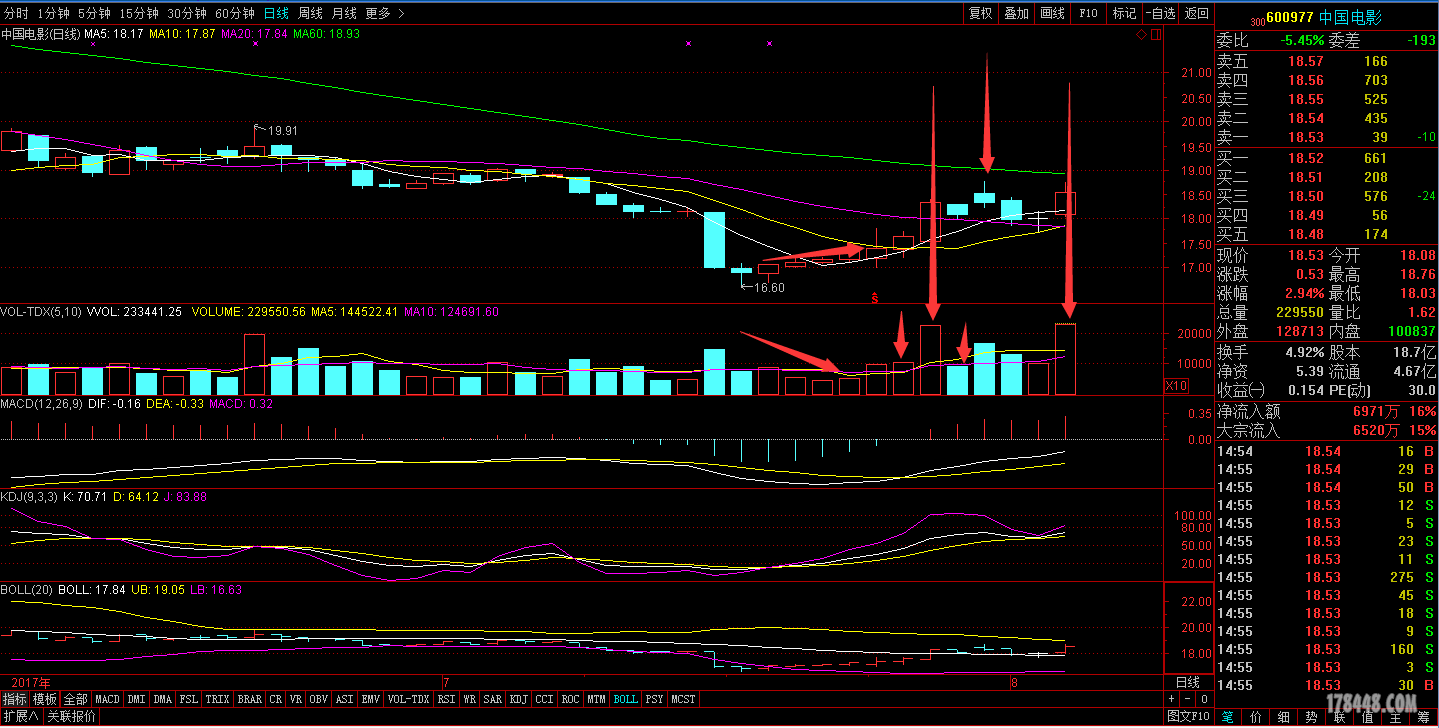Select RSI indicator tab

(446, 699)
